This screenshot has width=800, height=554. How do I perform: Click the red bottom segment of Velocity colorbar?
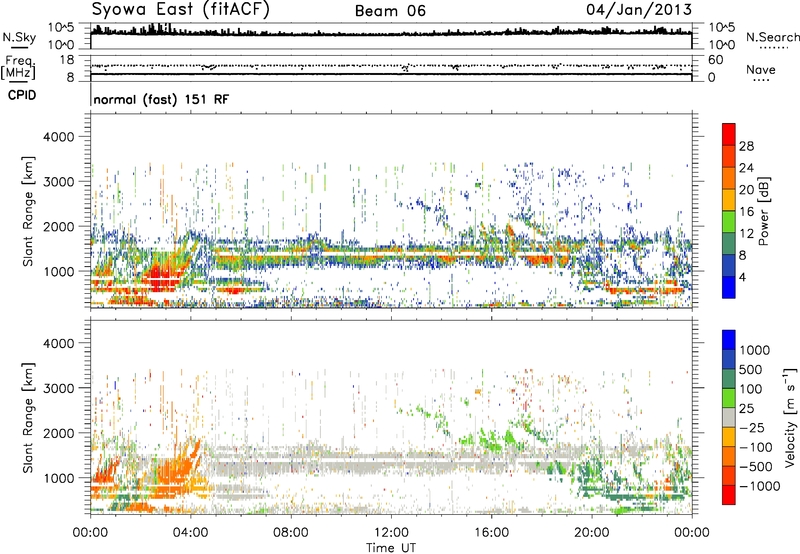point(729,495)
